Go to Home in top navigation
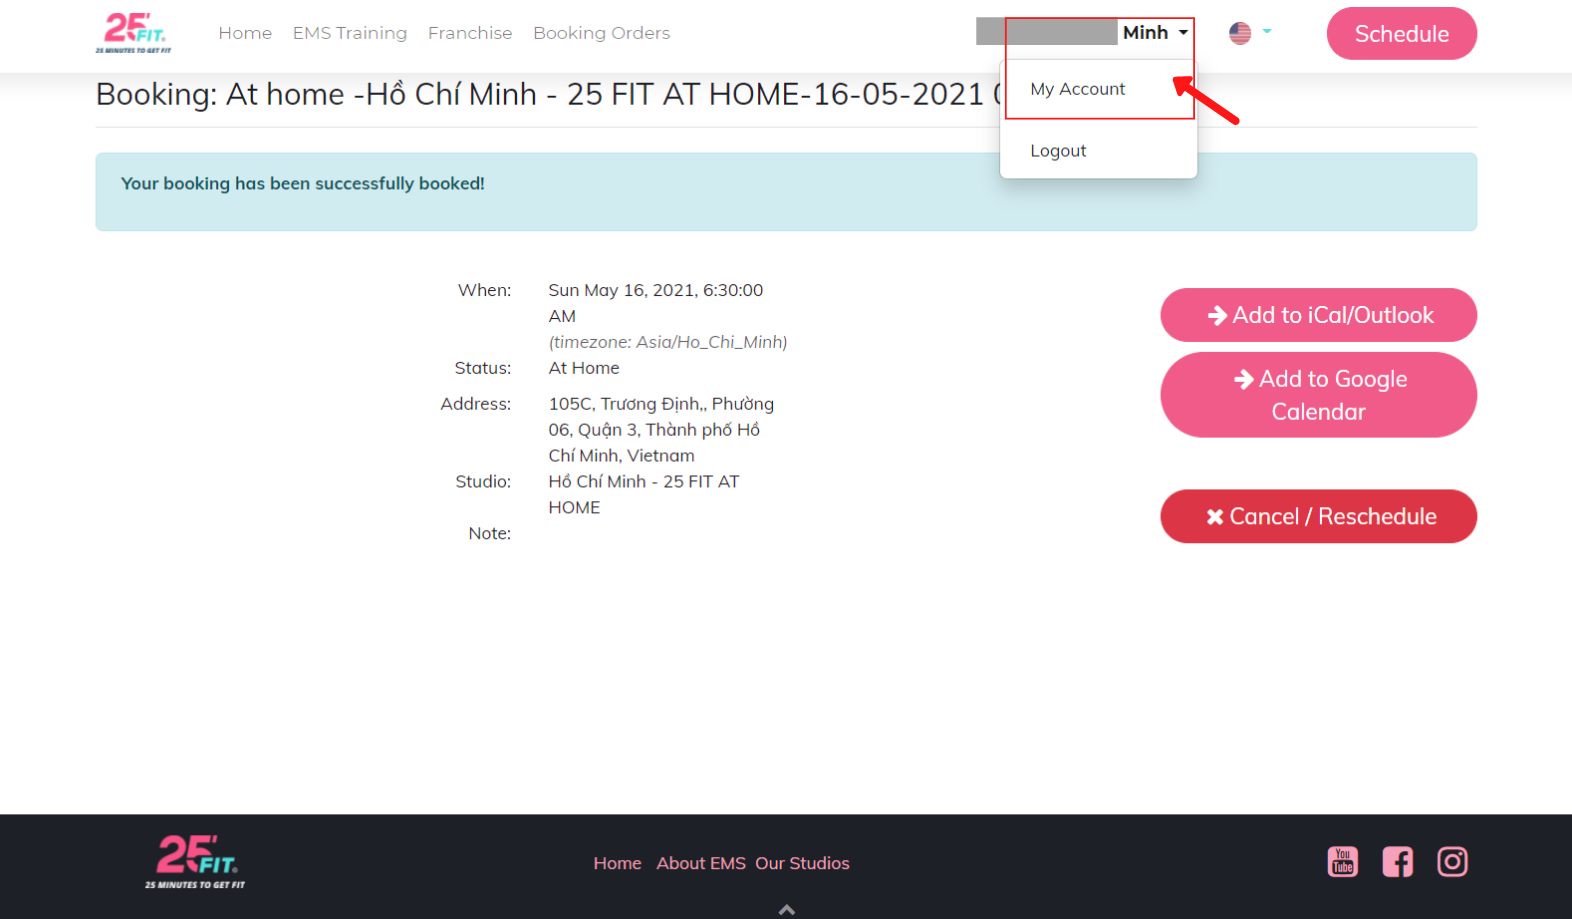This screenshot has height=919, width=1572. pyautogui.click(x=245, y=33)
